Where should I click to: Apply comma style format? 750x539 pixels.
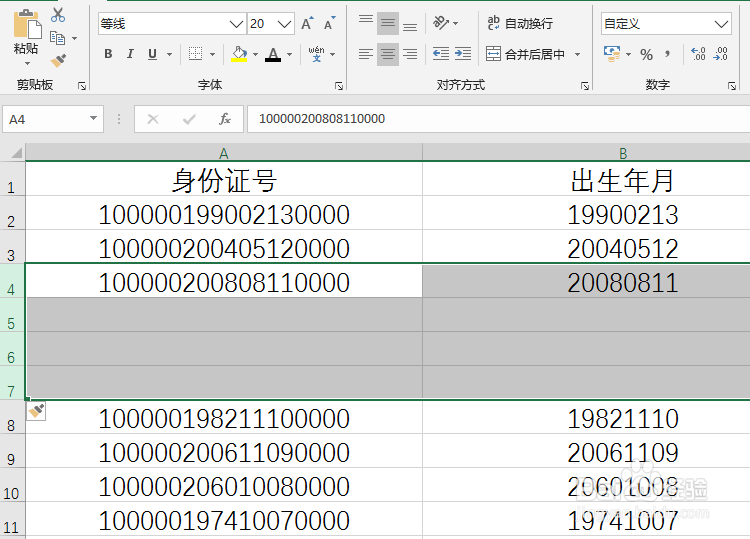667,55
